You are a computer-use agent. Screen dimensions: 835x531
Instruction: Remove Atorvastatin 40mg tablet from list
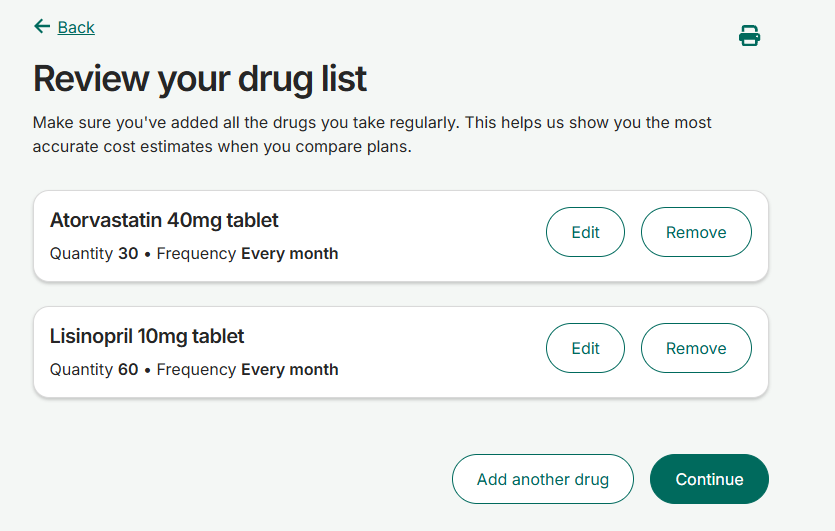point(696,232)
